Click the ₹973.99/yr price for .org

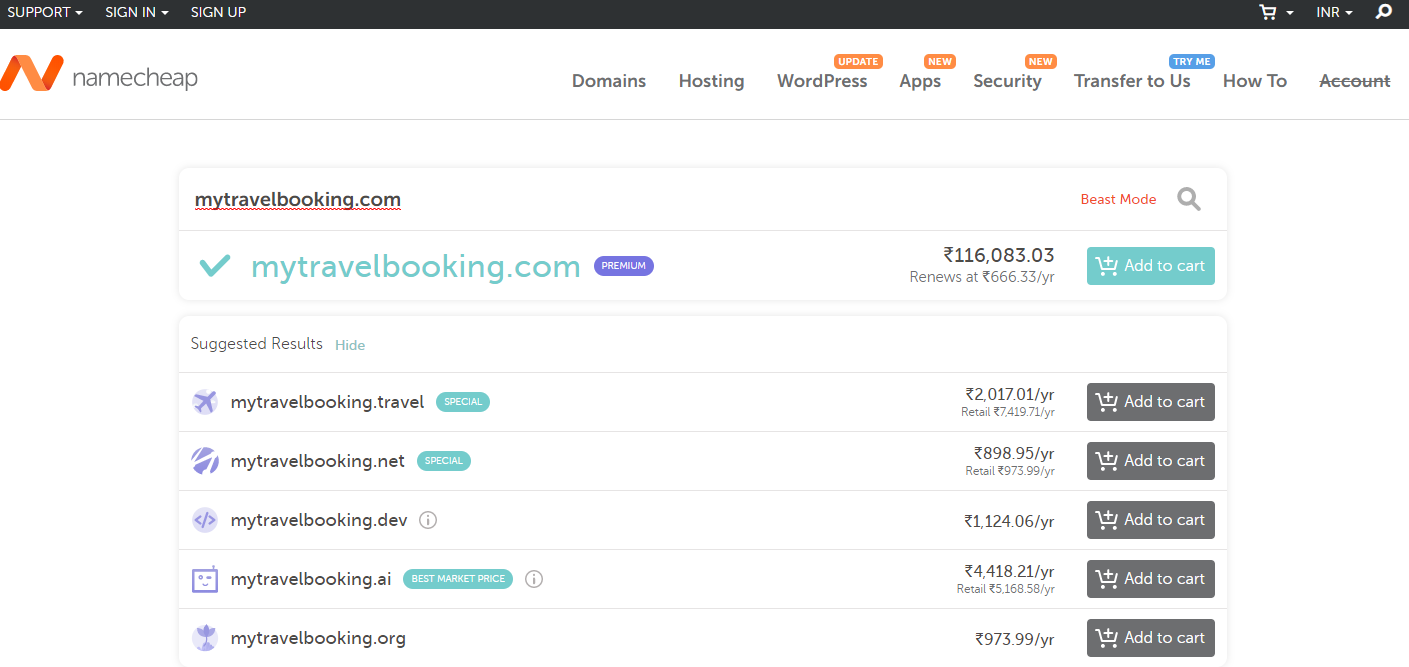pyautogui.click(x=1015, y=639)
